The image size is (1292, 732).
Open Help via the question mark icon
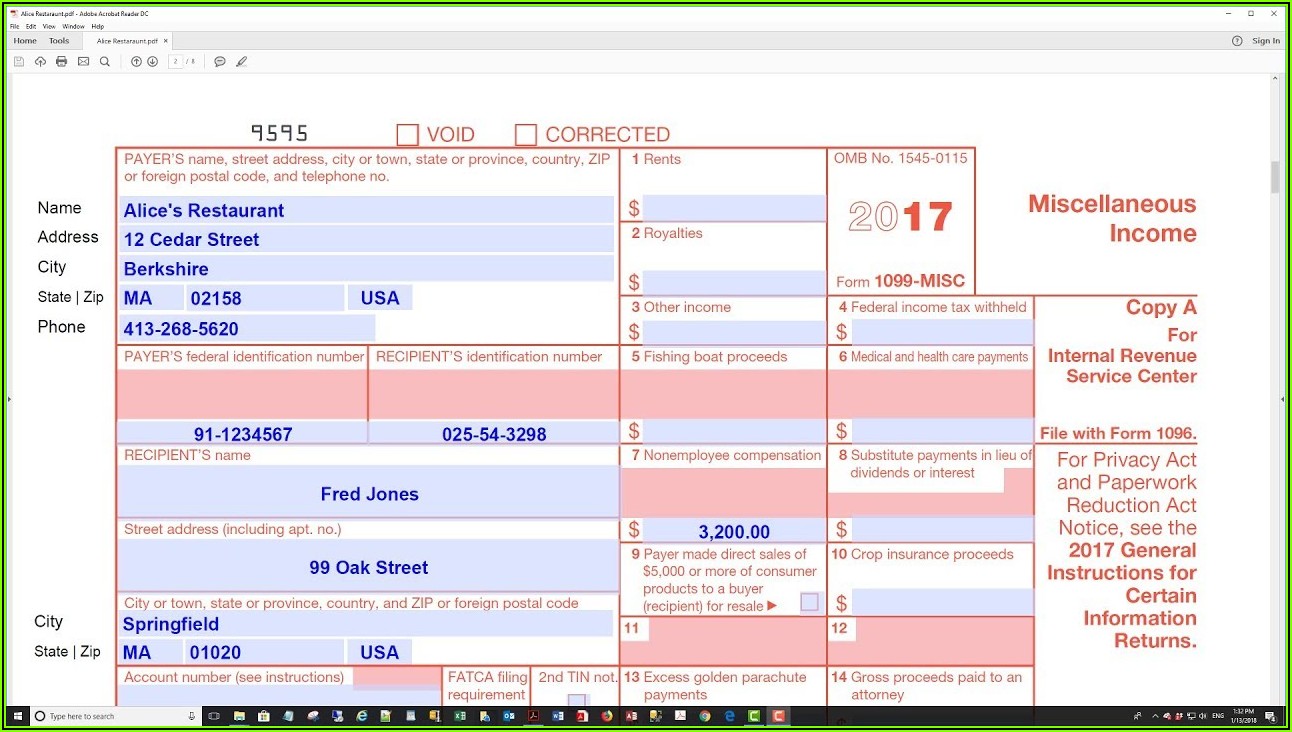point(1237,41)
